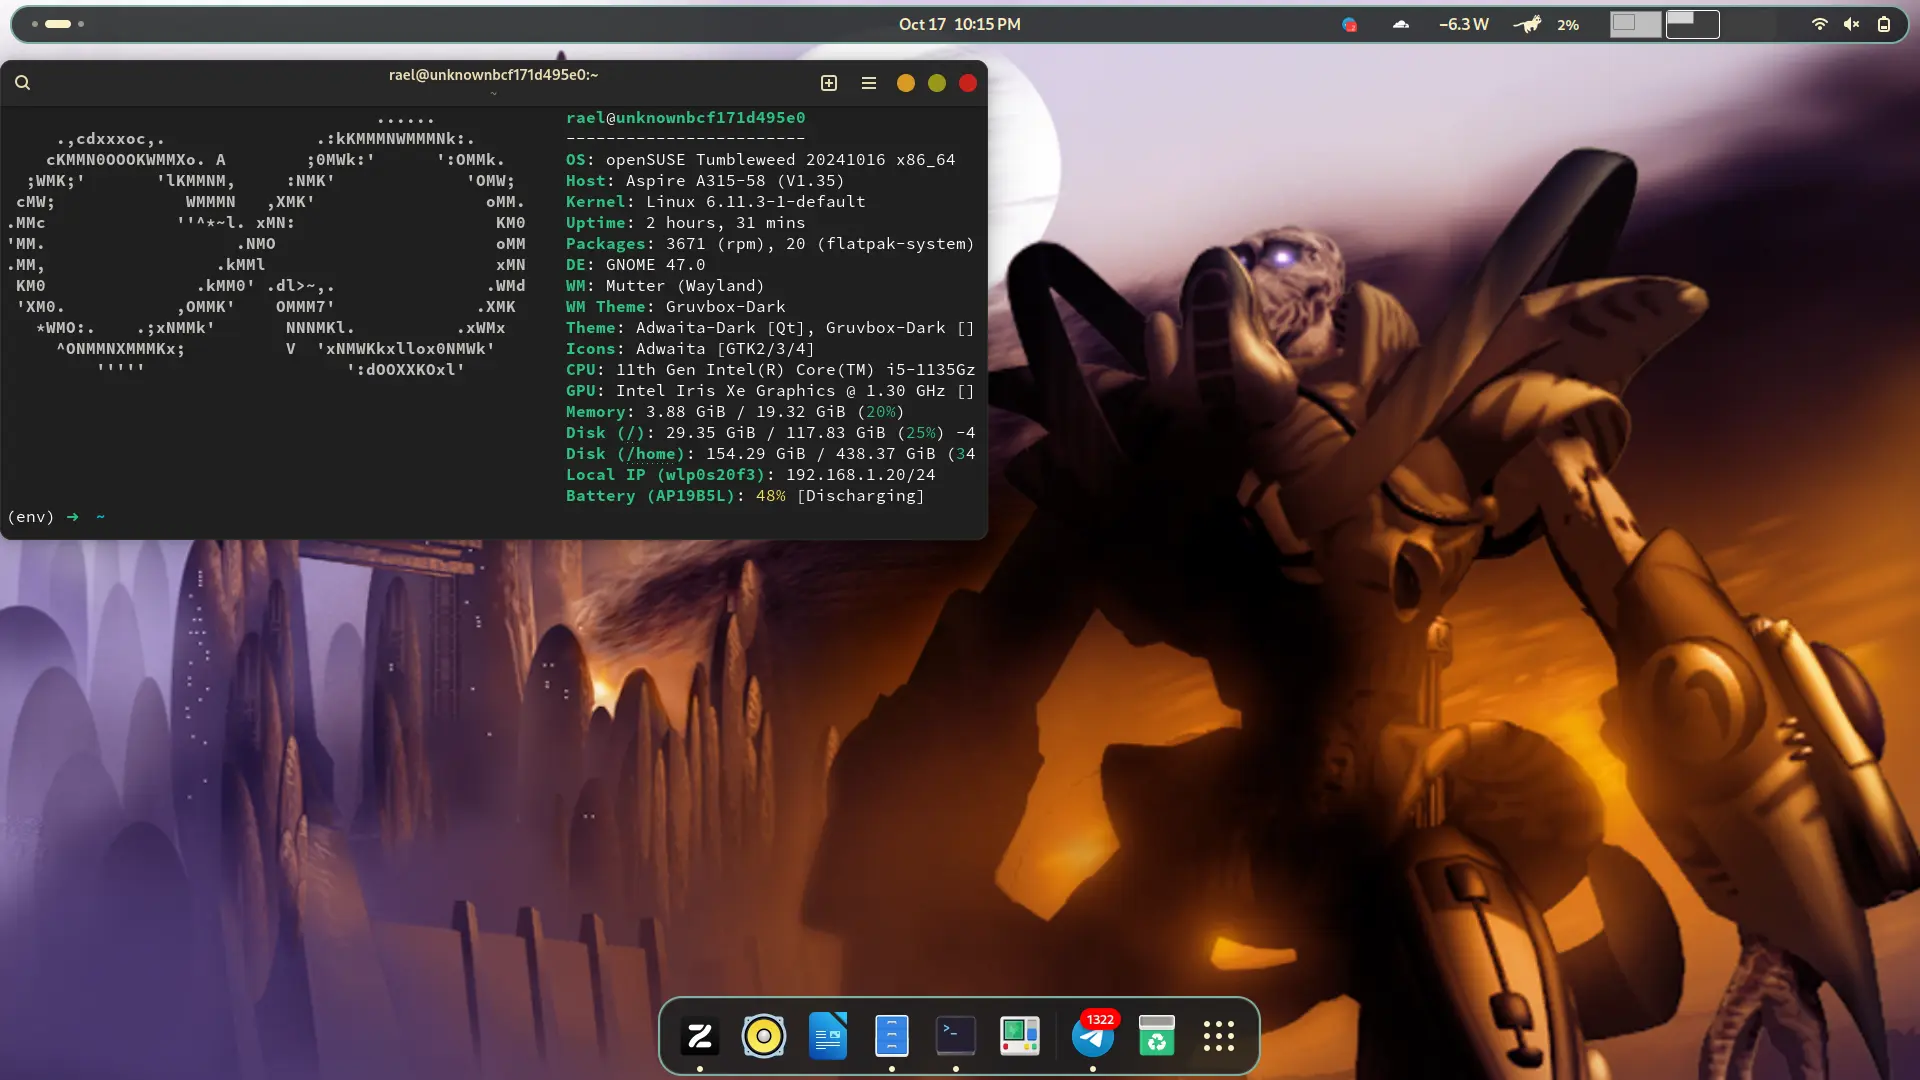Screen dimensions: 1920x1080
Task: Click the WM Theme line showing Gruvbox-Dark
Action: (x=676, y=307)
